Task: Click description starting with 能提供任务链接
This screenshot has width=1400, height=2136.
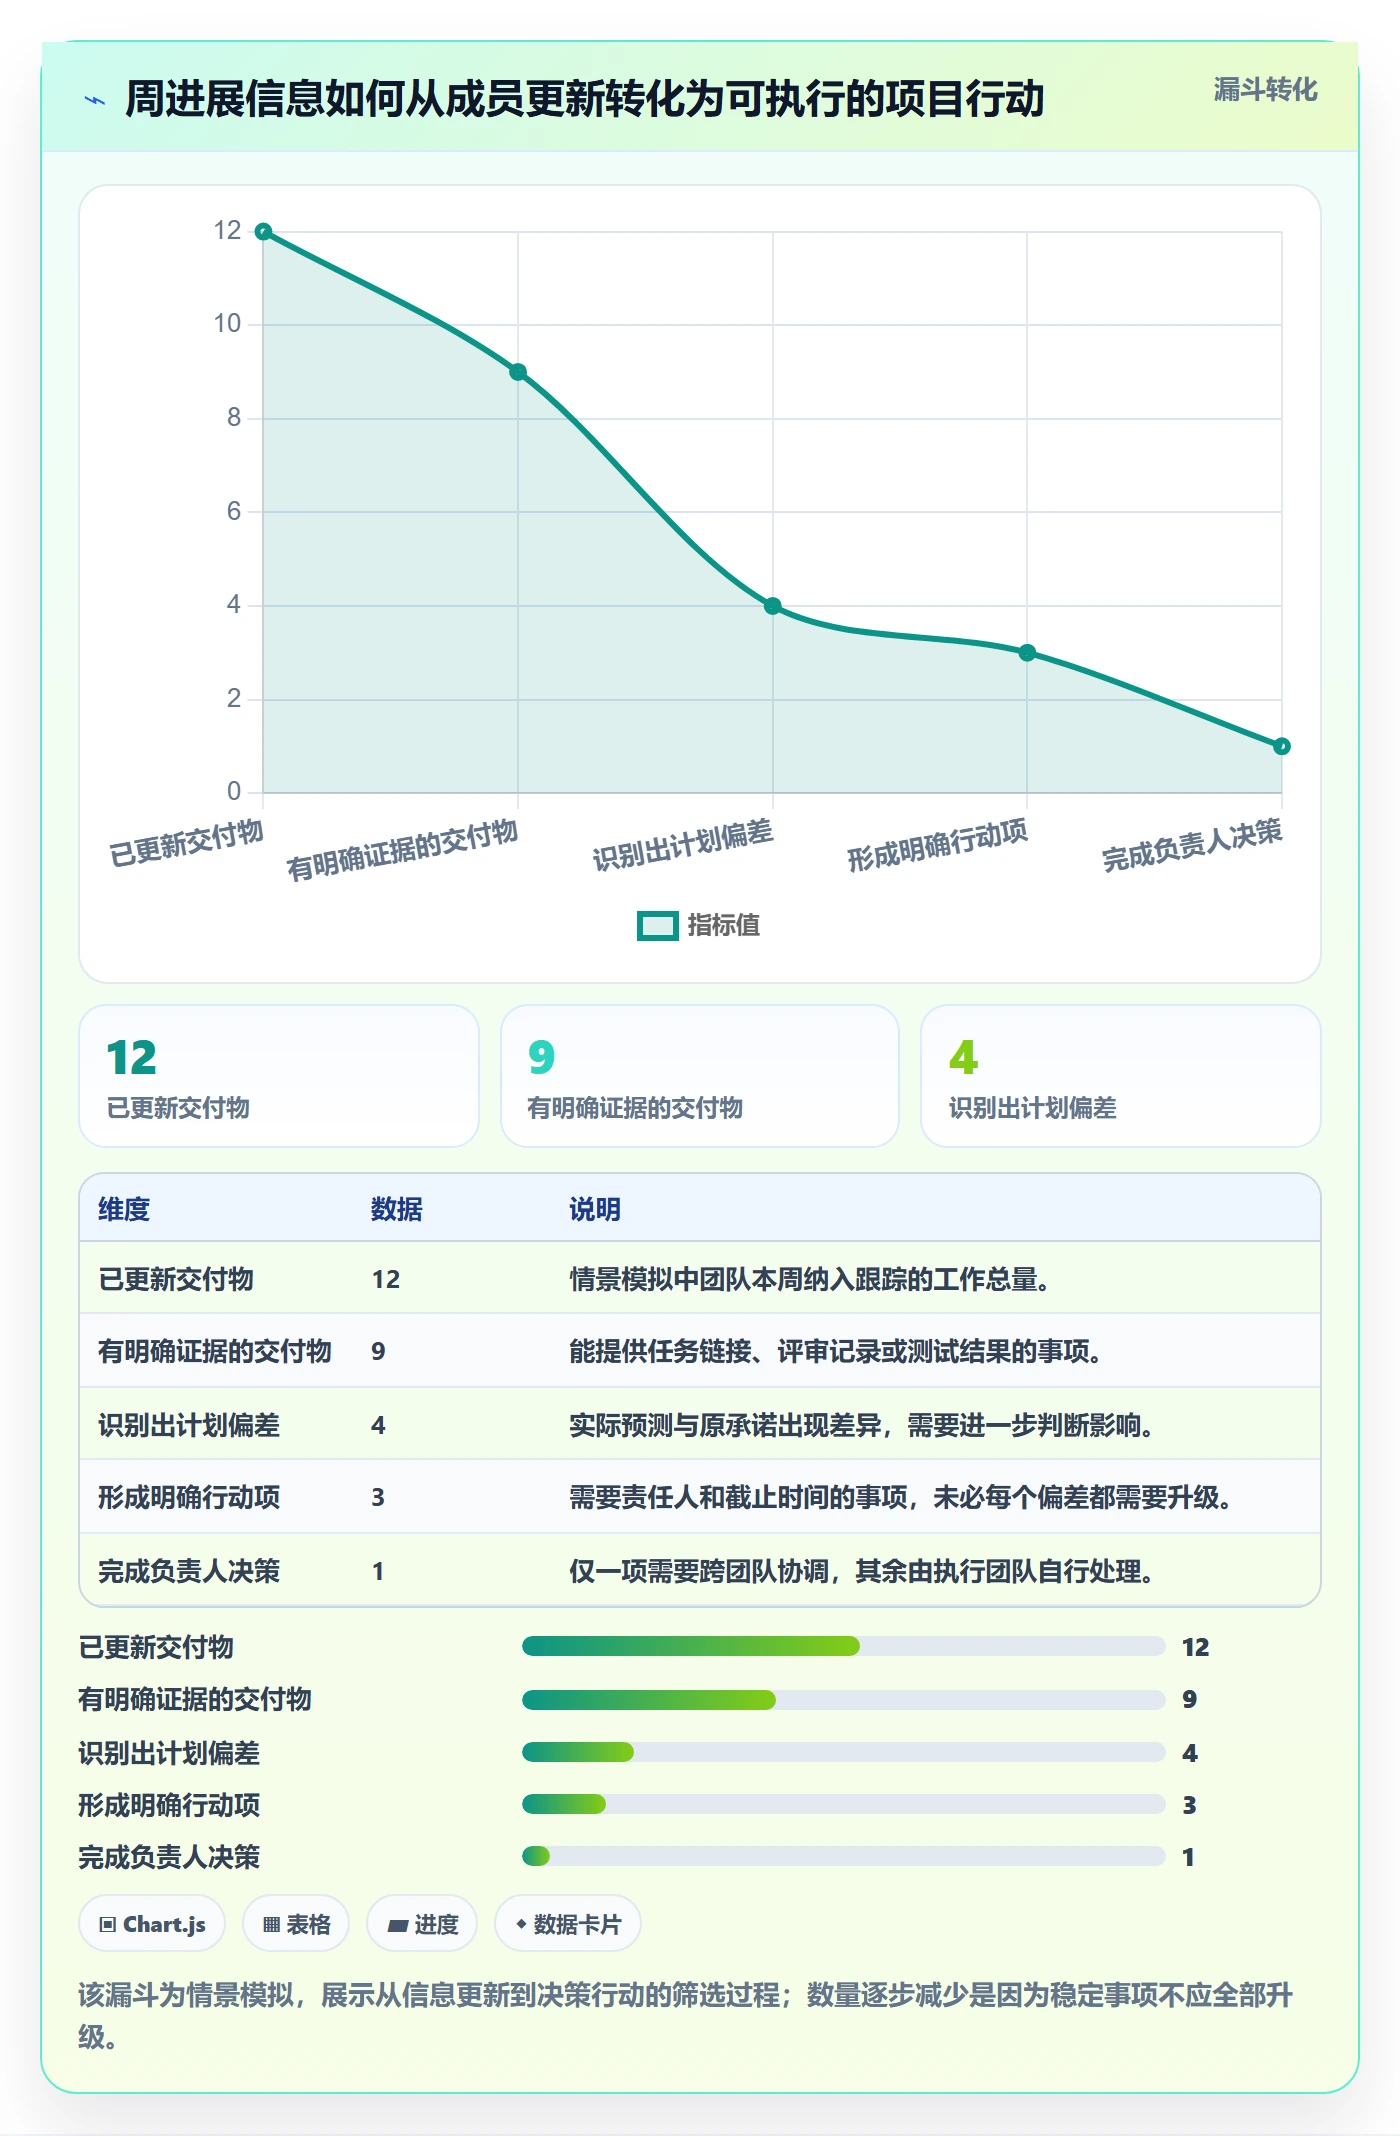Action: click(x=836, y=1351)
